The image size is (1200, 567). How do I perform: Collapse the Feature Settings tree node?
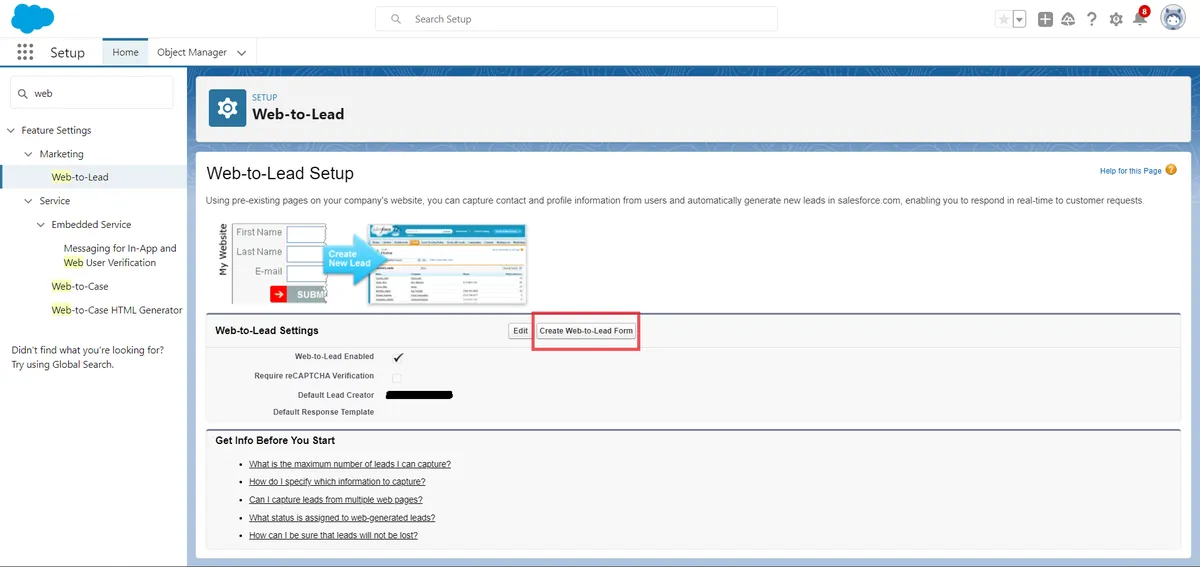11,131
